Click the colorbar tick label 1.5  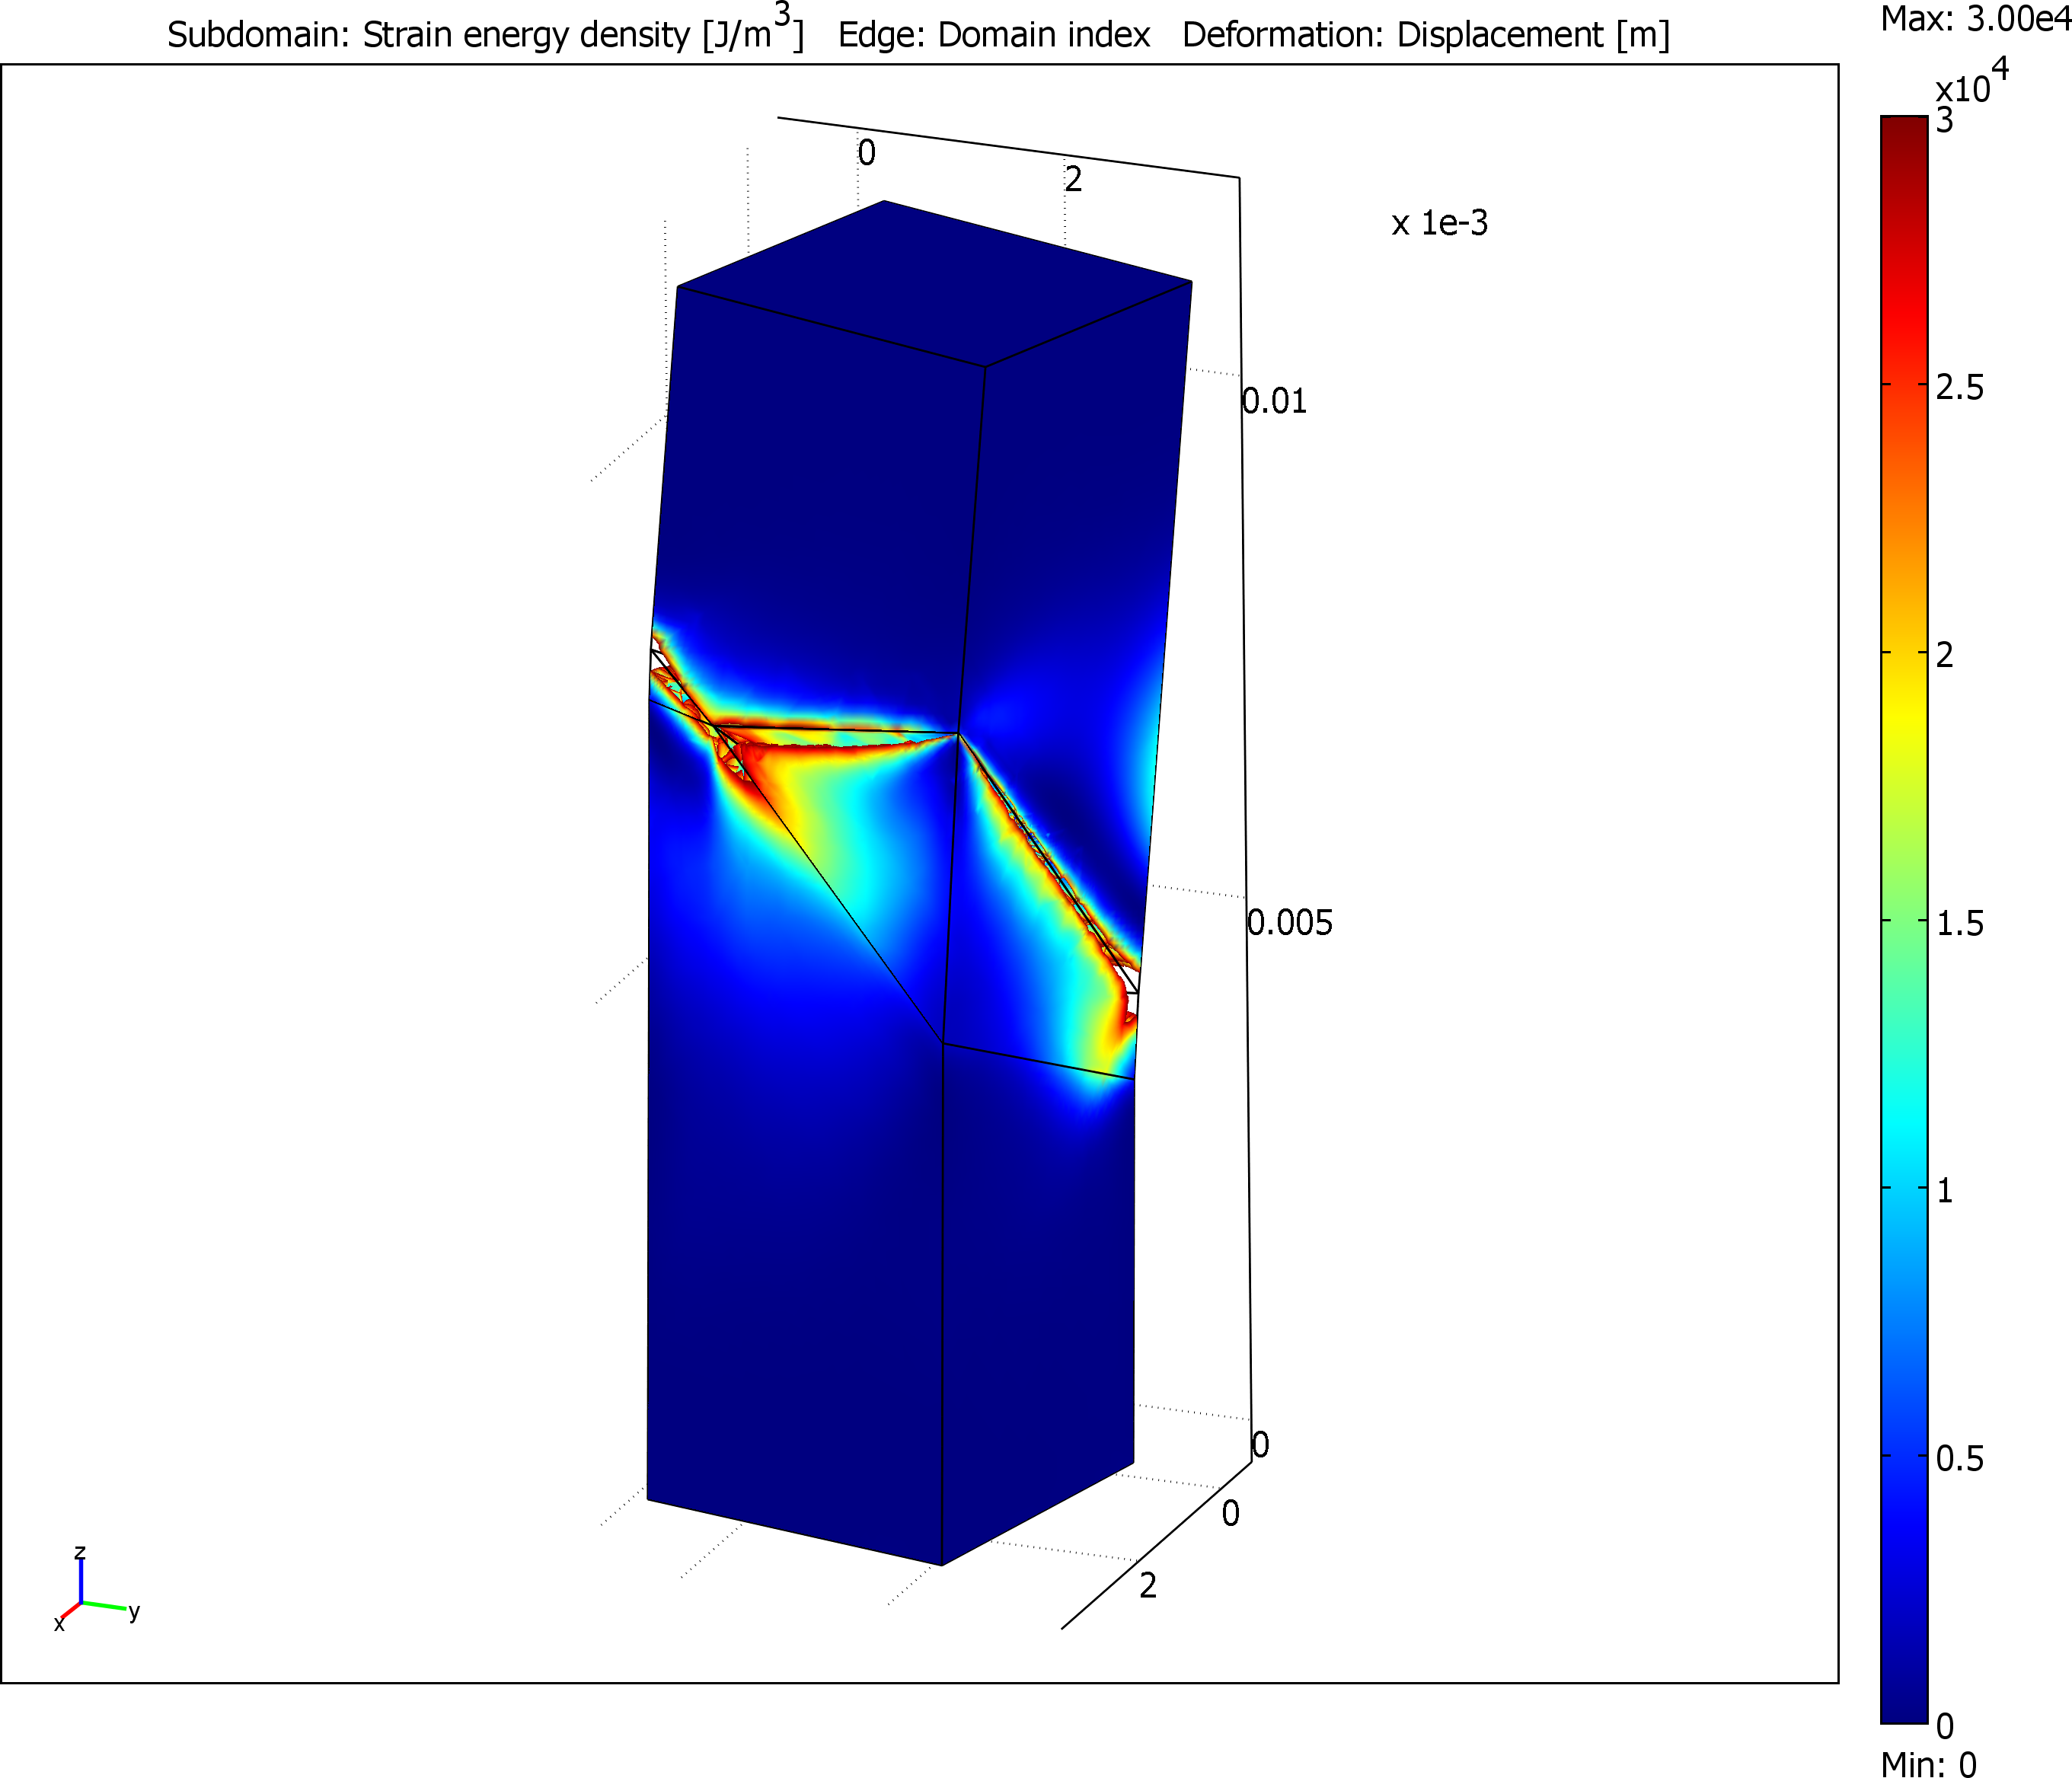(x=1959, y=923)
